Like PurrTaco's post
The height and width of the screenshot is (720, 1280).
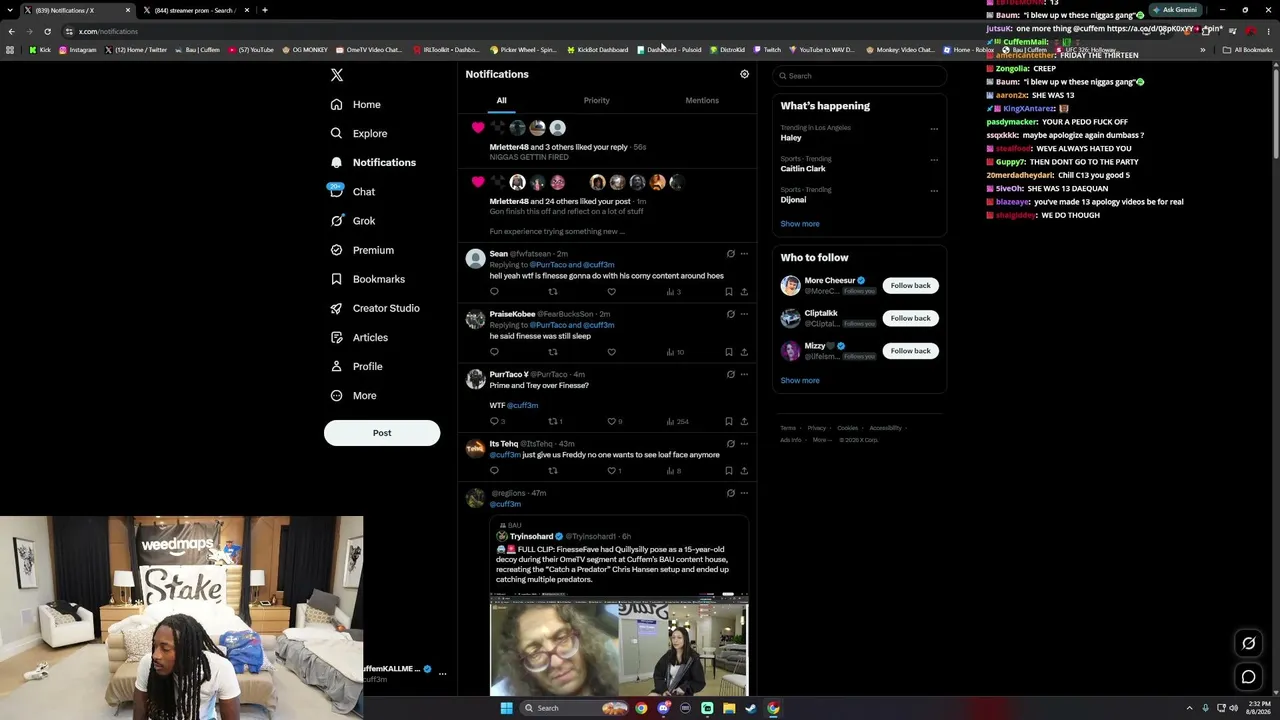tap(614, 421)
